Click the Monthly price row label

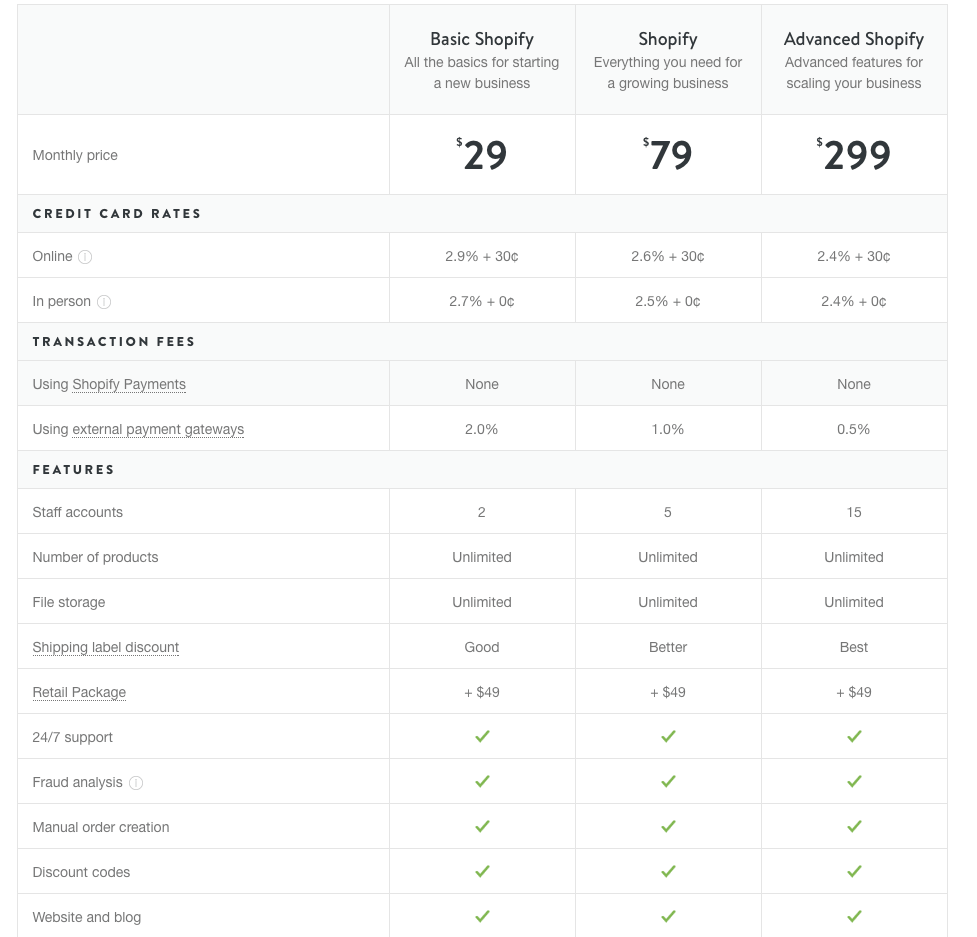point(75,155)
